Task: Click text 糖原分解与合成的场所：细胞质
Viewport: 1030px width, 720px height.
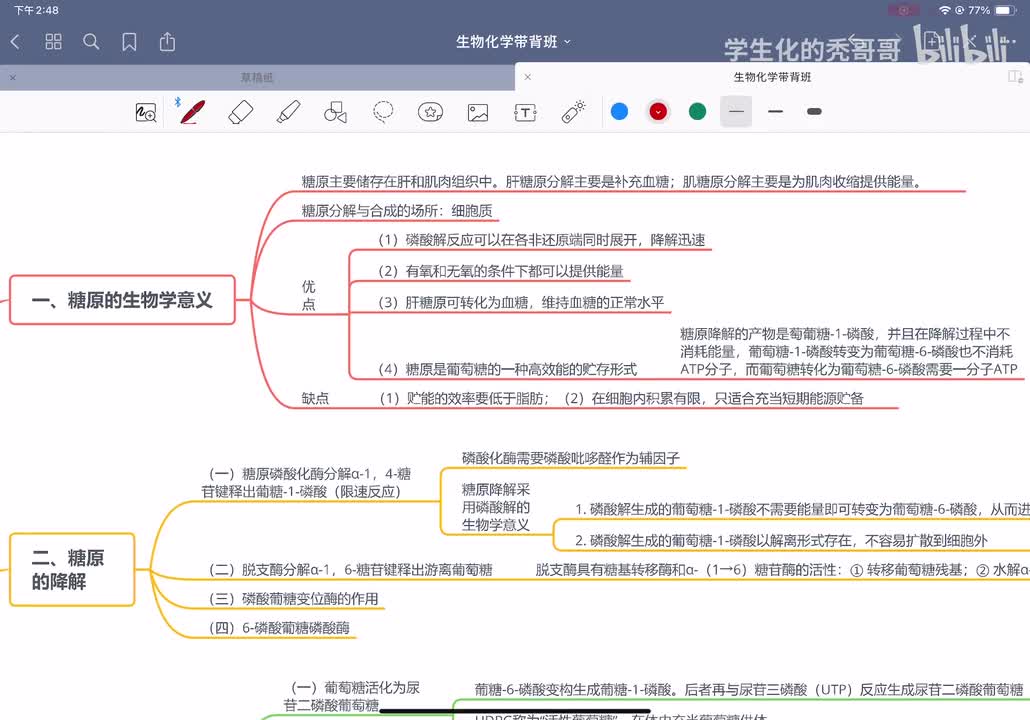Action: tap(397, 211)
